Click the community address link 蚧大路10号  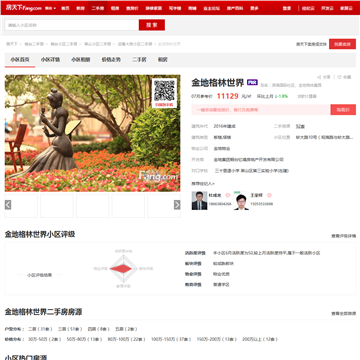[x=324, y=137]
